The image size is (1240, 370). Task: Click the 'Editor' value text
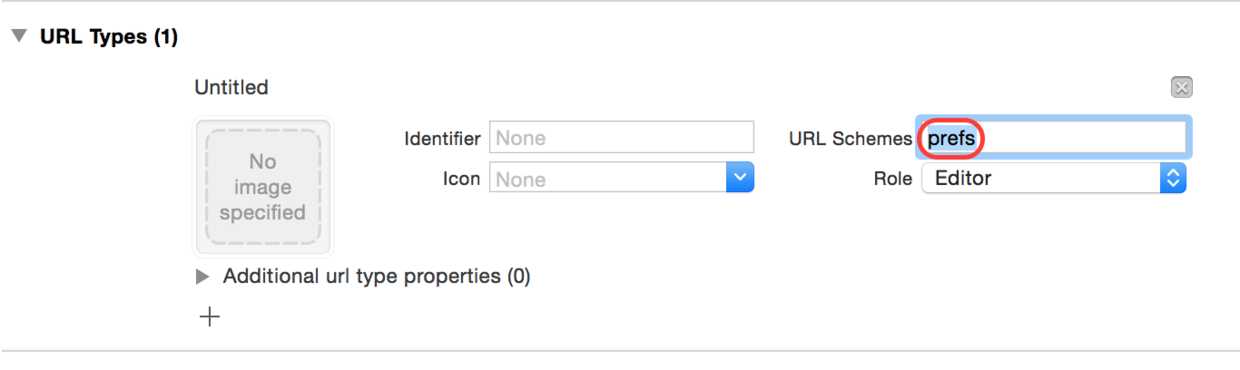[963, 179]
